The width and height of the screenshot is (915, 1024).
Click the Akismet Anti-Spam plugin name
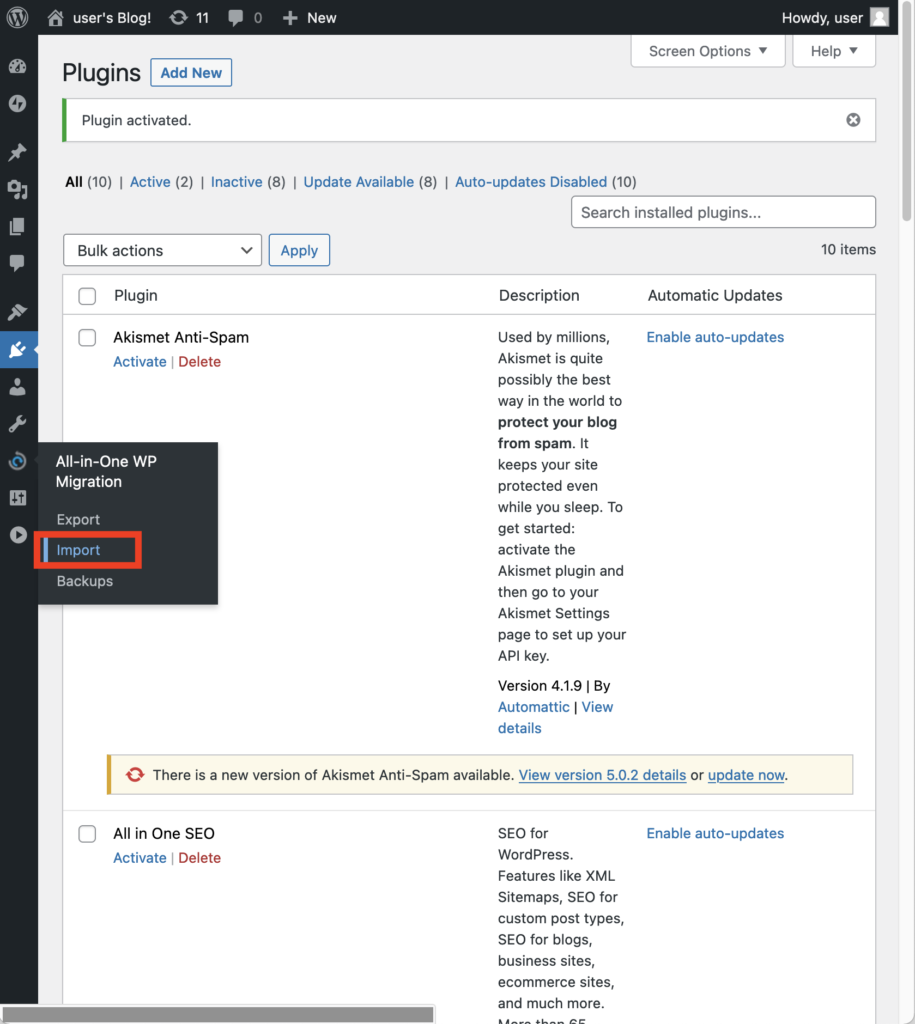[x=181, y=337]
